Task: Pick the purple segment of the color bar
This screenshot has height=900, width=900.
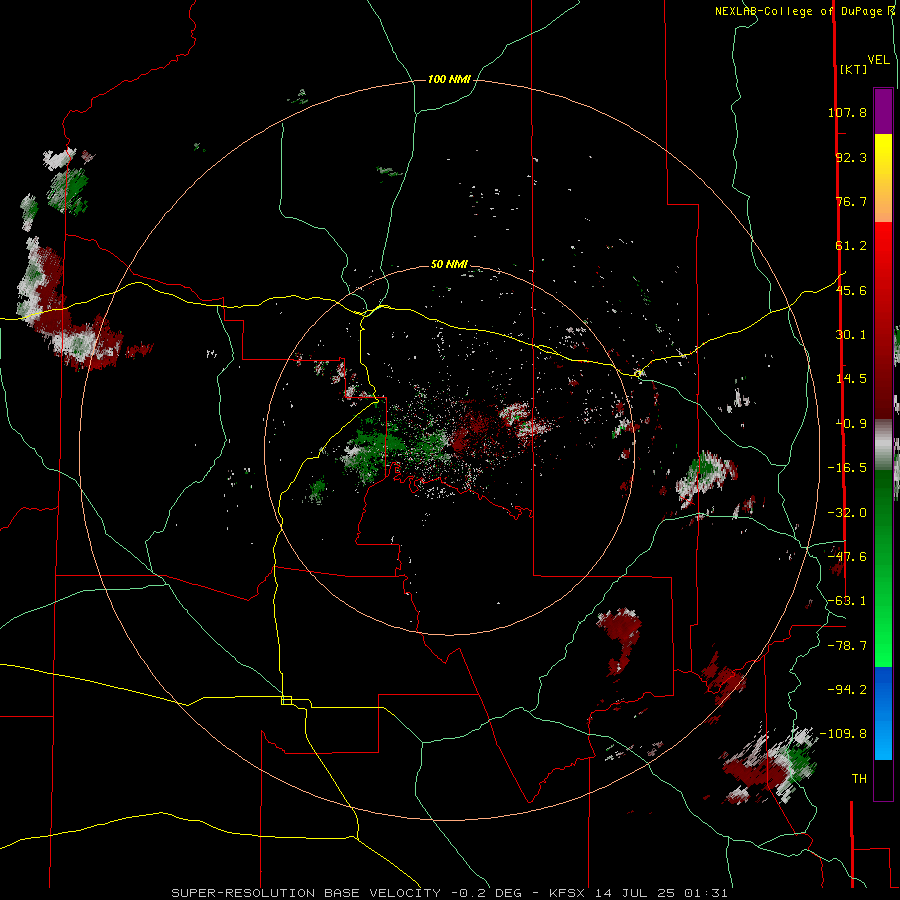Action: [x=883, y=111]
